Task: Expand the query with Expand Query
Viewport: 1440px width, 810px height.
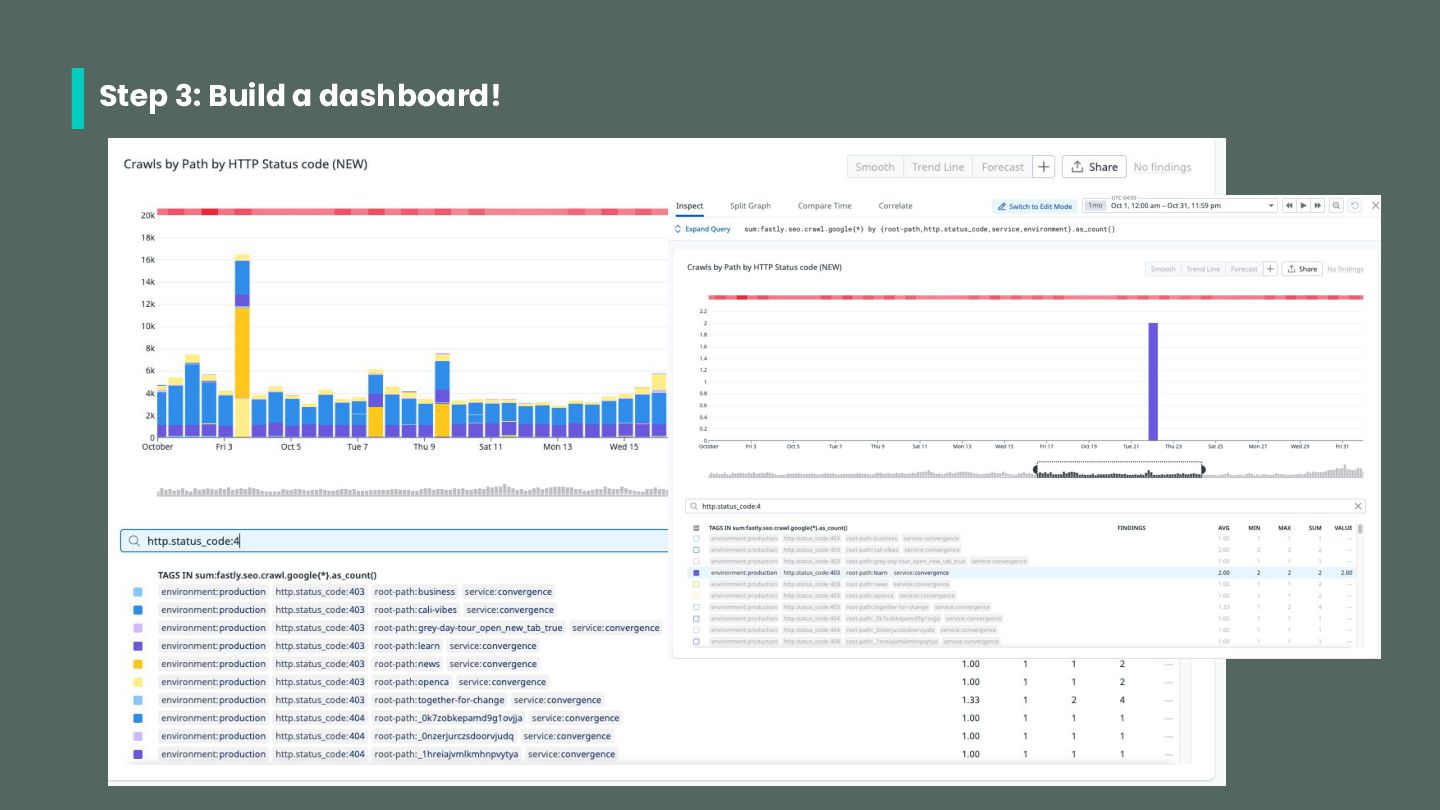Action: (703, 229)
